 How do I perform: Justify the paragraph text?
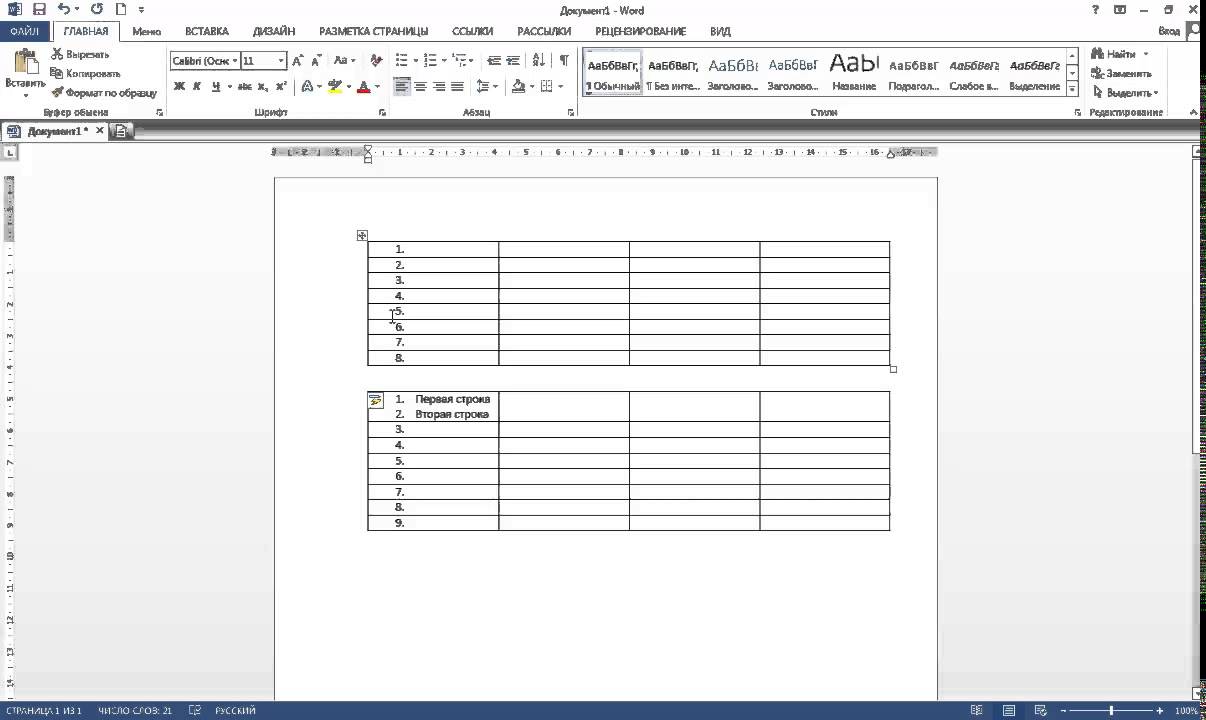click(457, 86)
